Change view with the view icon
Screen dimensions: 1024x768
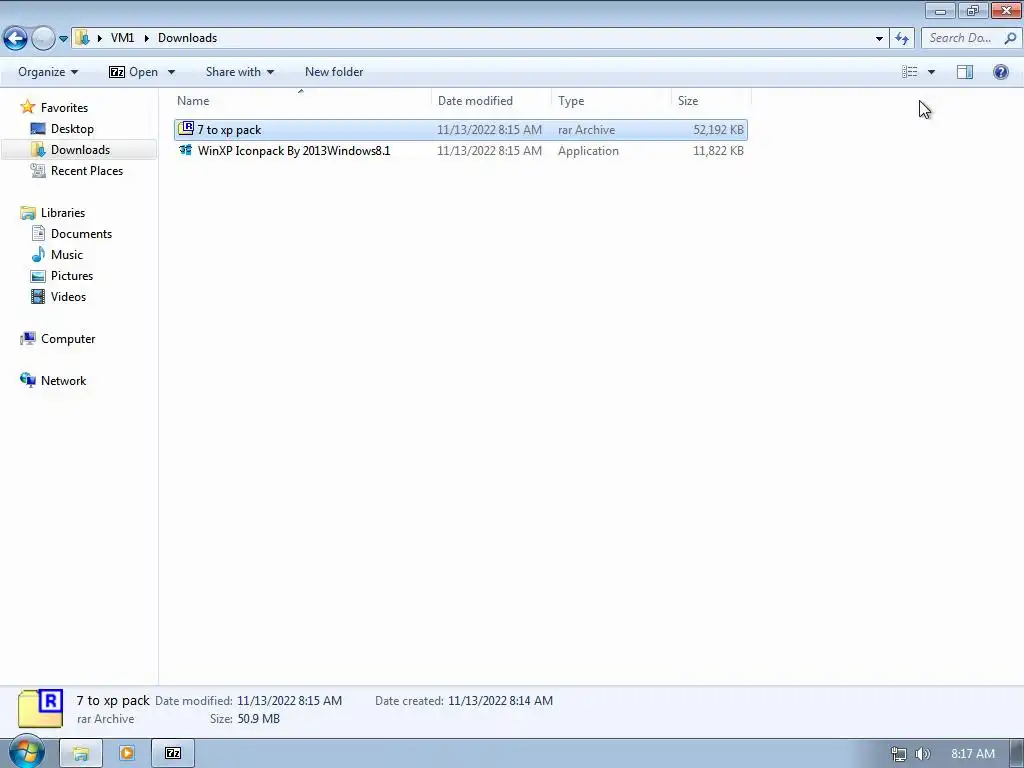click(910, 72)
